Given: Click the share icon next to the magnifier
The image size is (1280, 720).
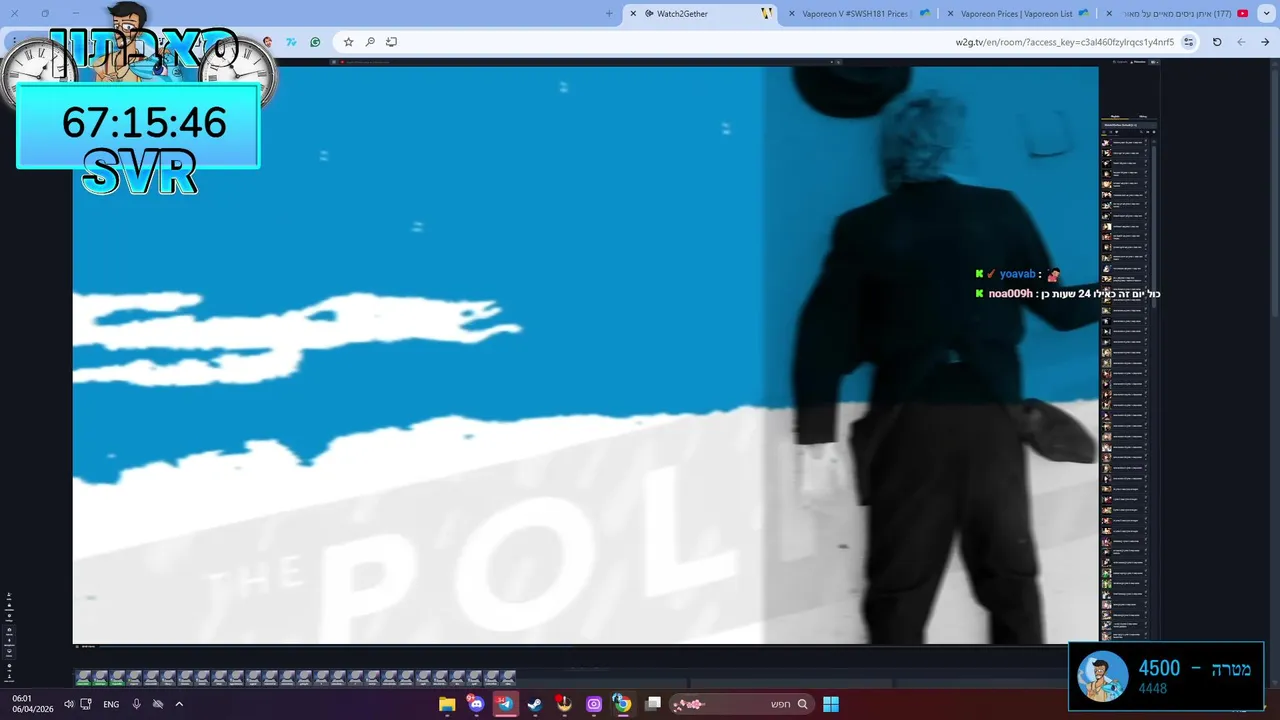Looking at the screenshot, I should pos(391,42).
